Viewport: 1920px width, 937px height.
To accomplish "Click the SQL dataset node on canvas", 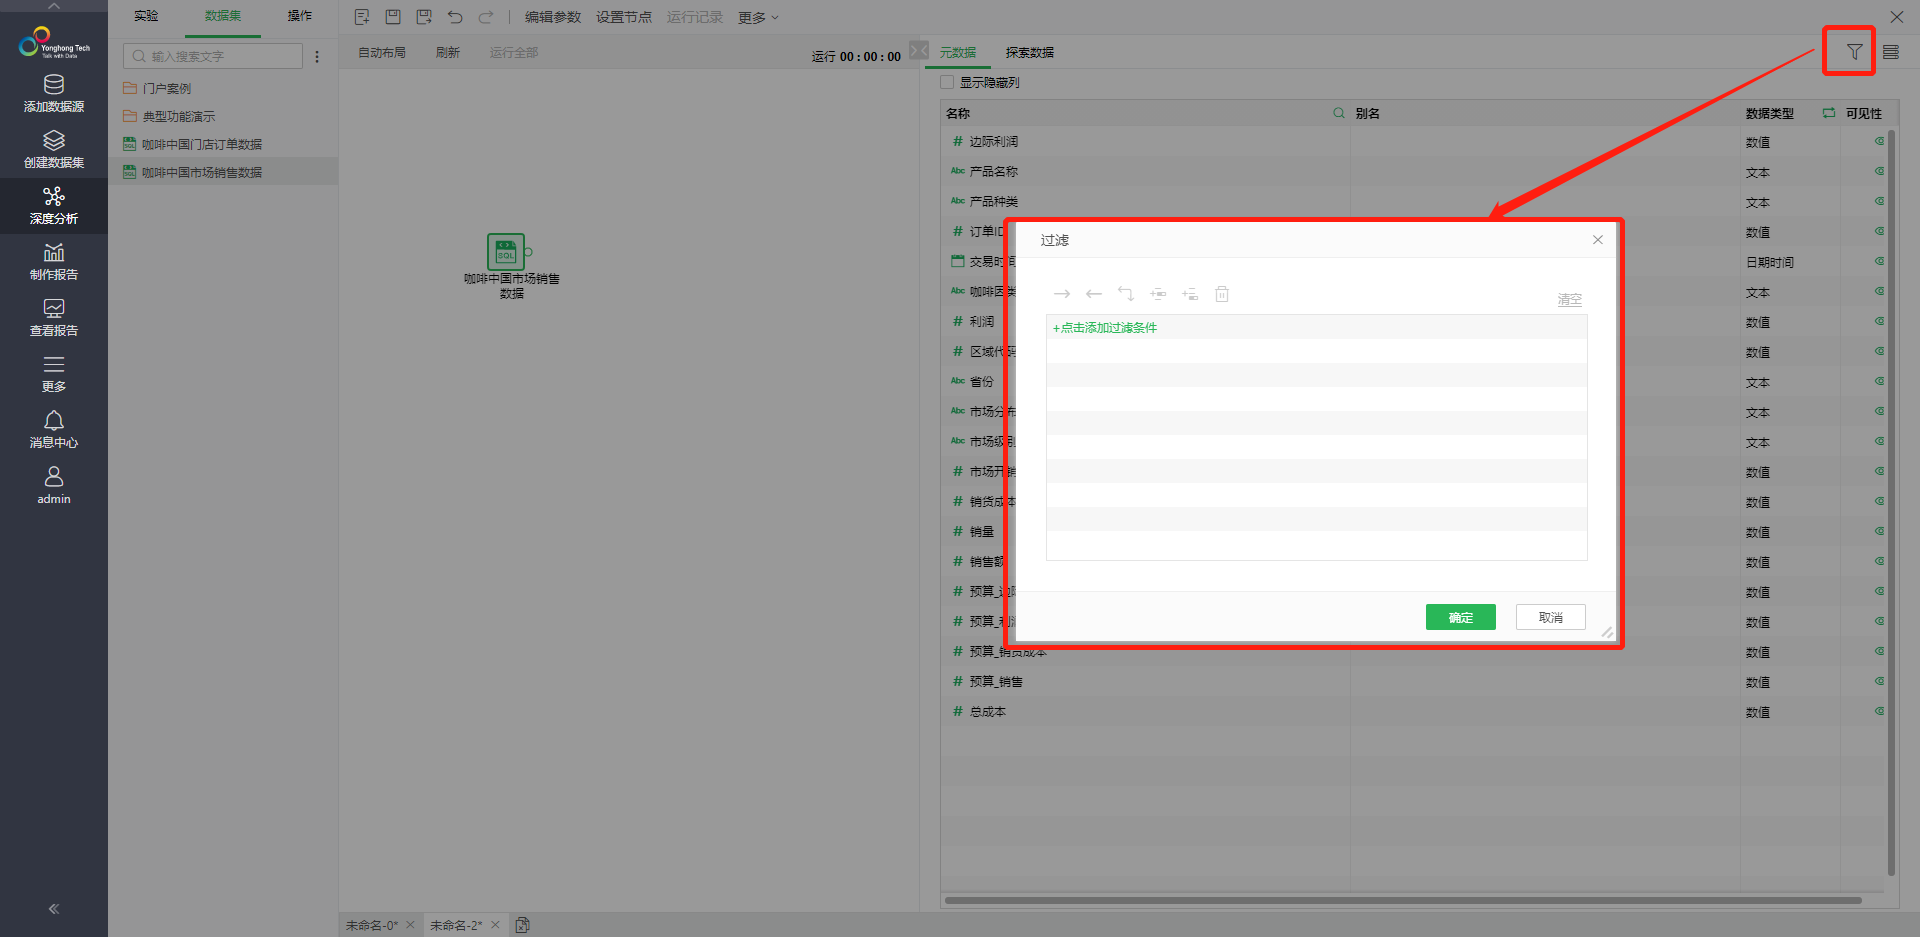I will point(506,252).
